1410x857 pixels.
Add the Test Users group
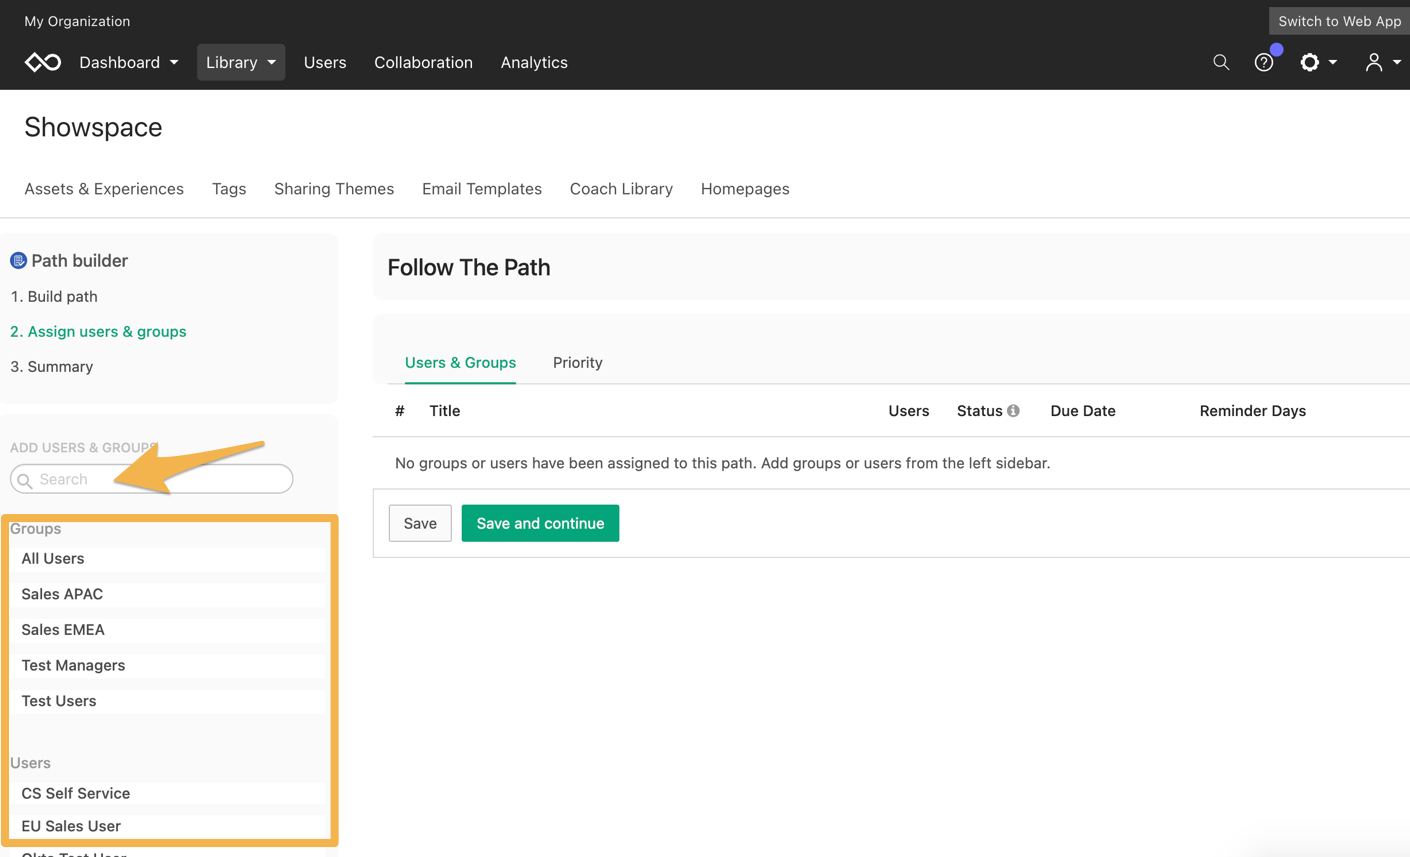click(169, 701)
